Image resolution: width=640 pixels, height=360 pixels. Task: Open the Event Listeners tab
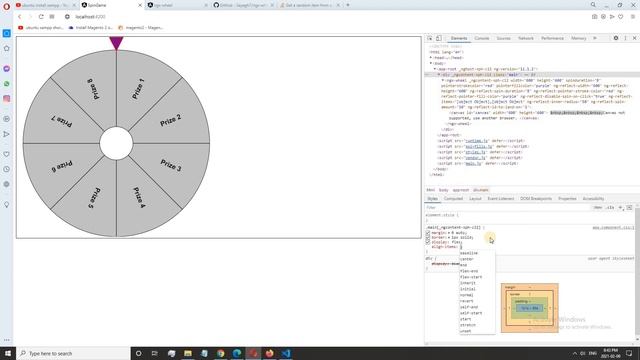(500, 199)
